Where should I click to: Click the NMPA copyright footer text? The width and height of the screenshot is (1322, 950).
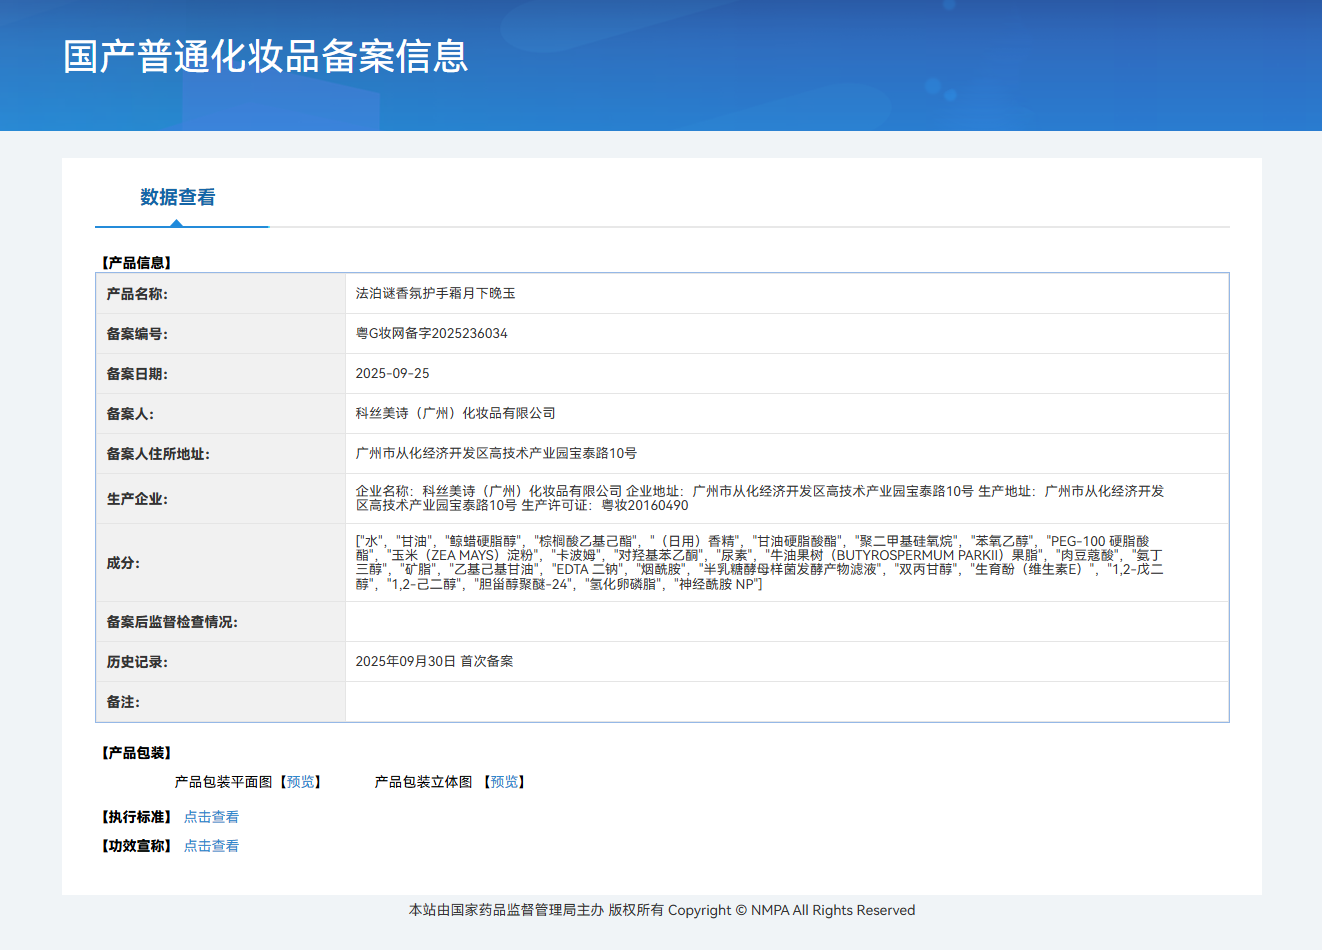coord(661,910)
